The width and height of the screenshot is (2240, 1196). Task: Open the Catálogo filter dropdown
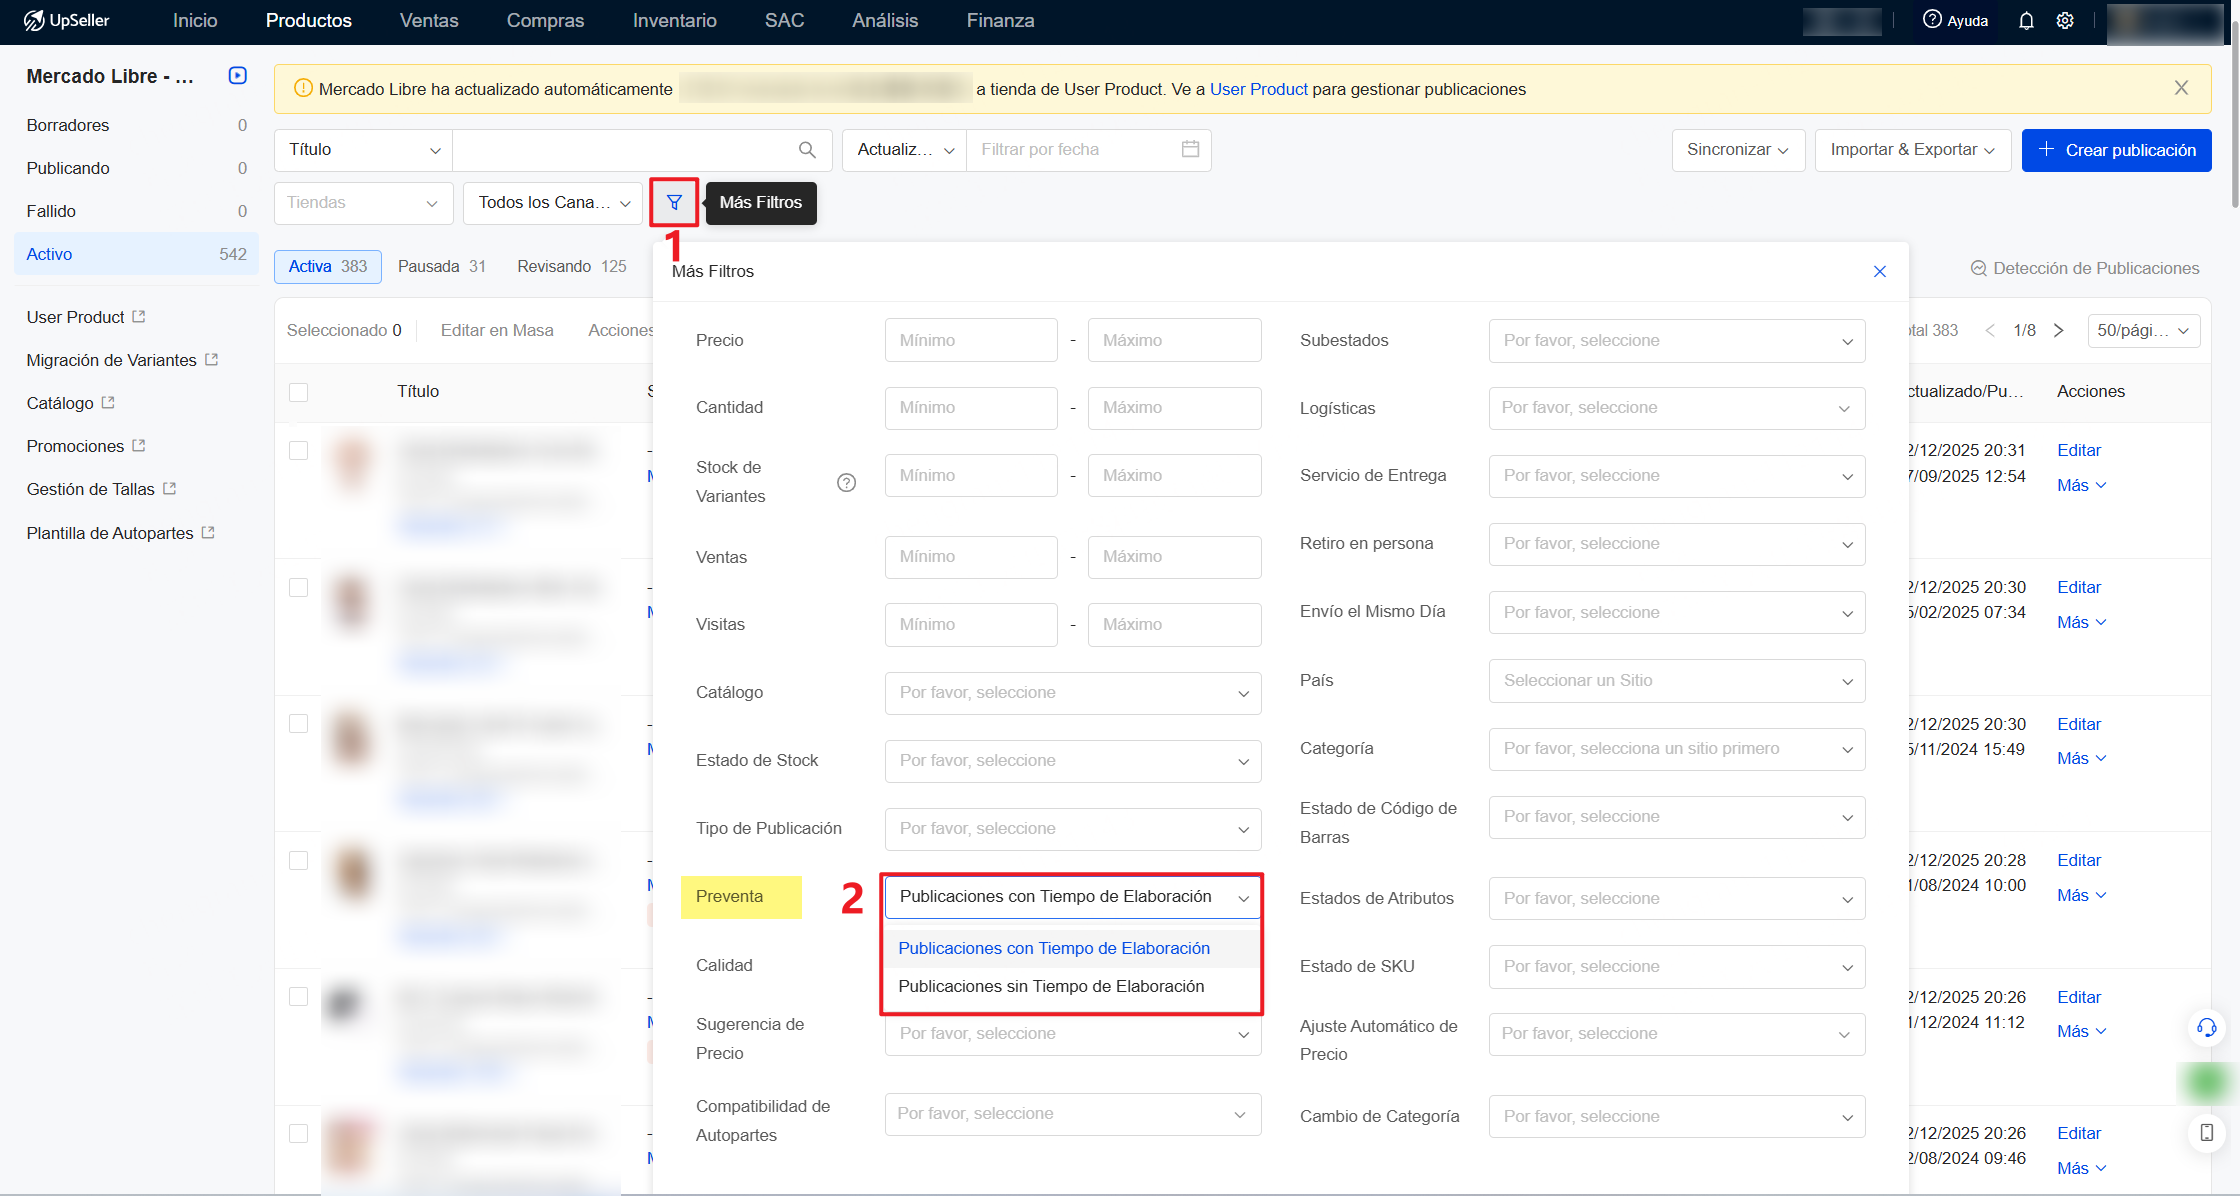tap(1073, 693)
